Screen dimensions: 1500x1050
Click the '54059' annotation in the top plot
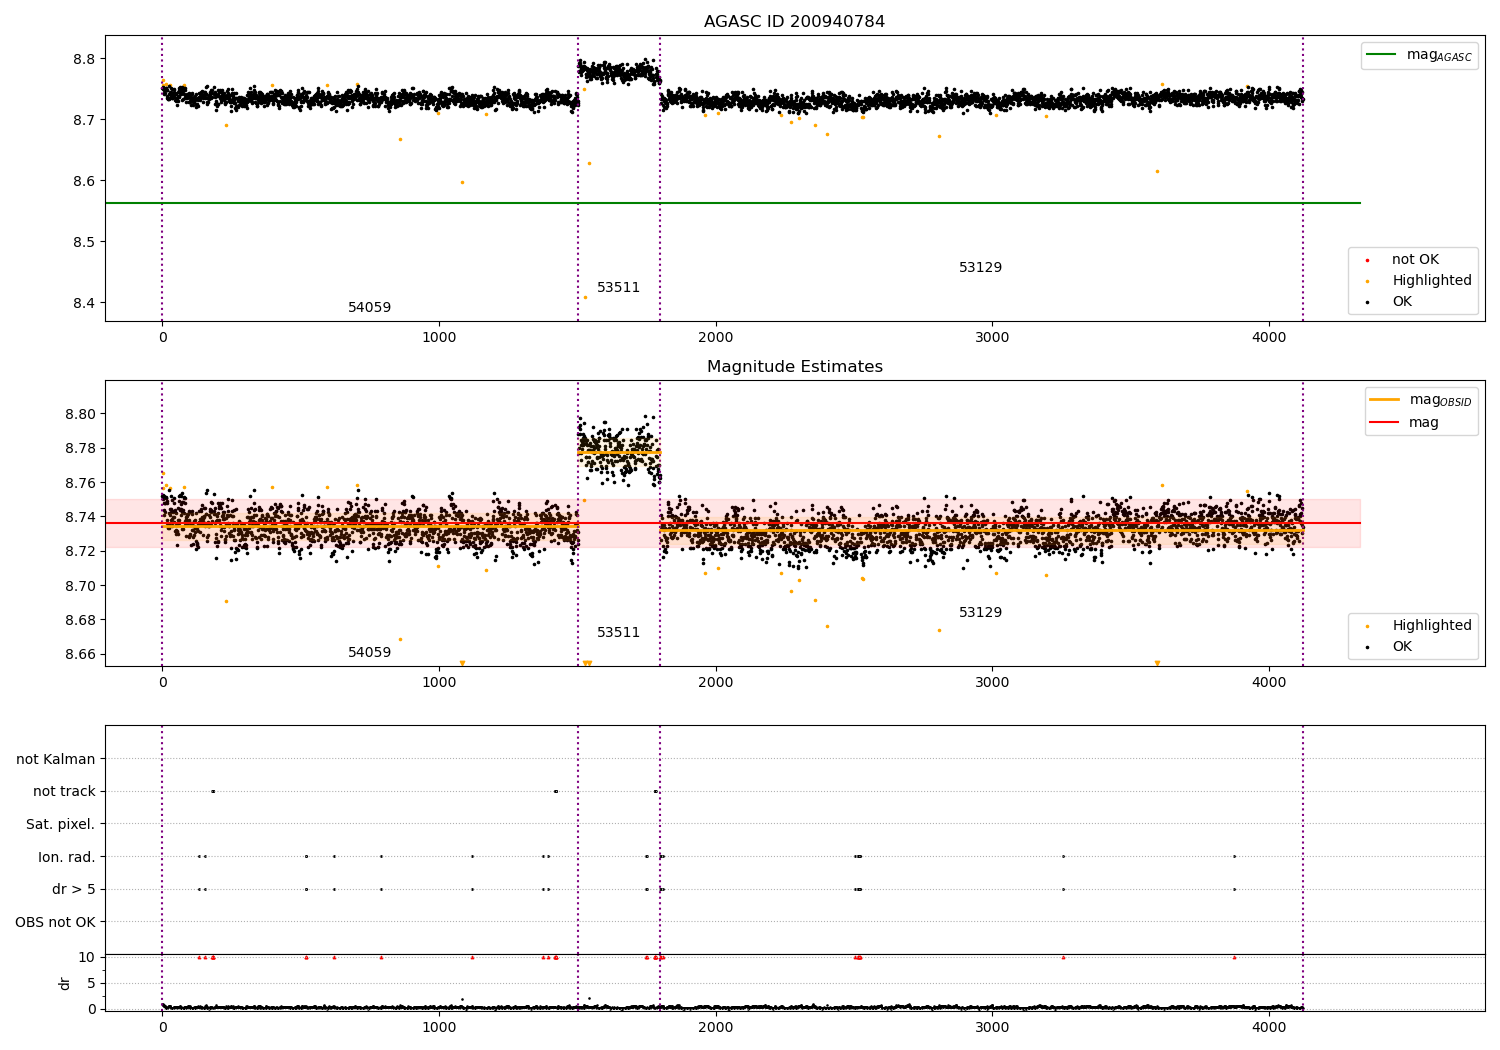pos(369,308)
